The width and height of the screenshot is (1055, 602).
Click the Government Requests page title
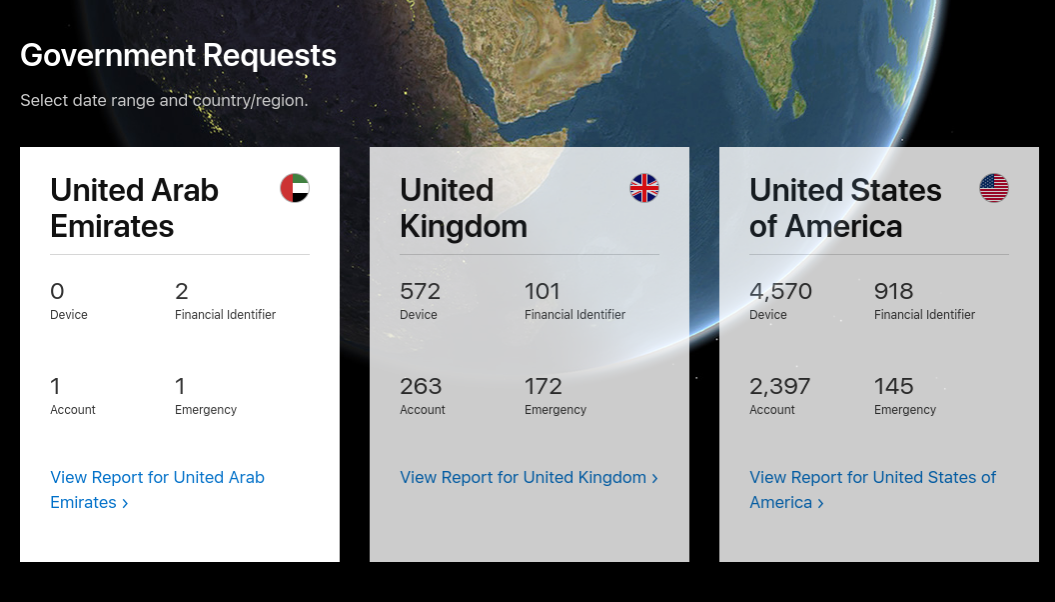tap(178, 55)
